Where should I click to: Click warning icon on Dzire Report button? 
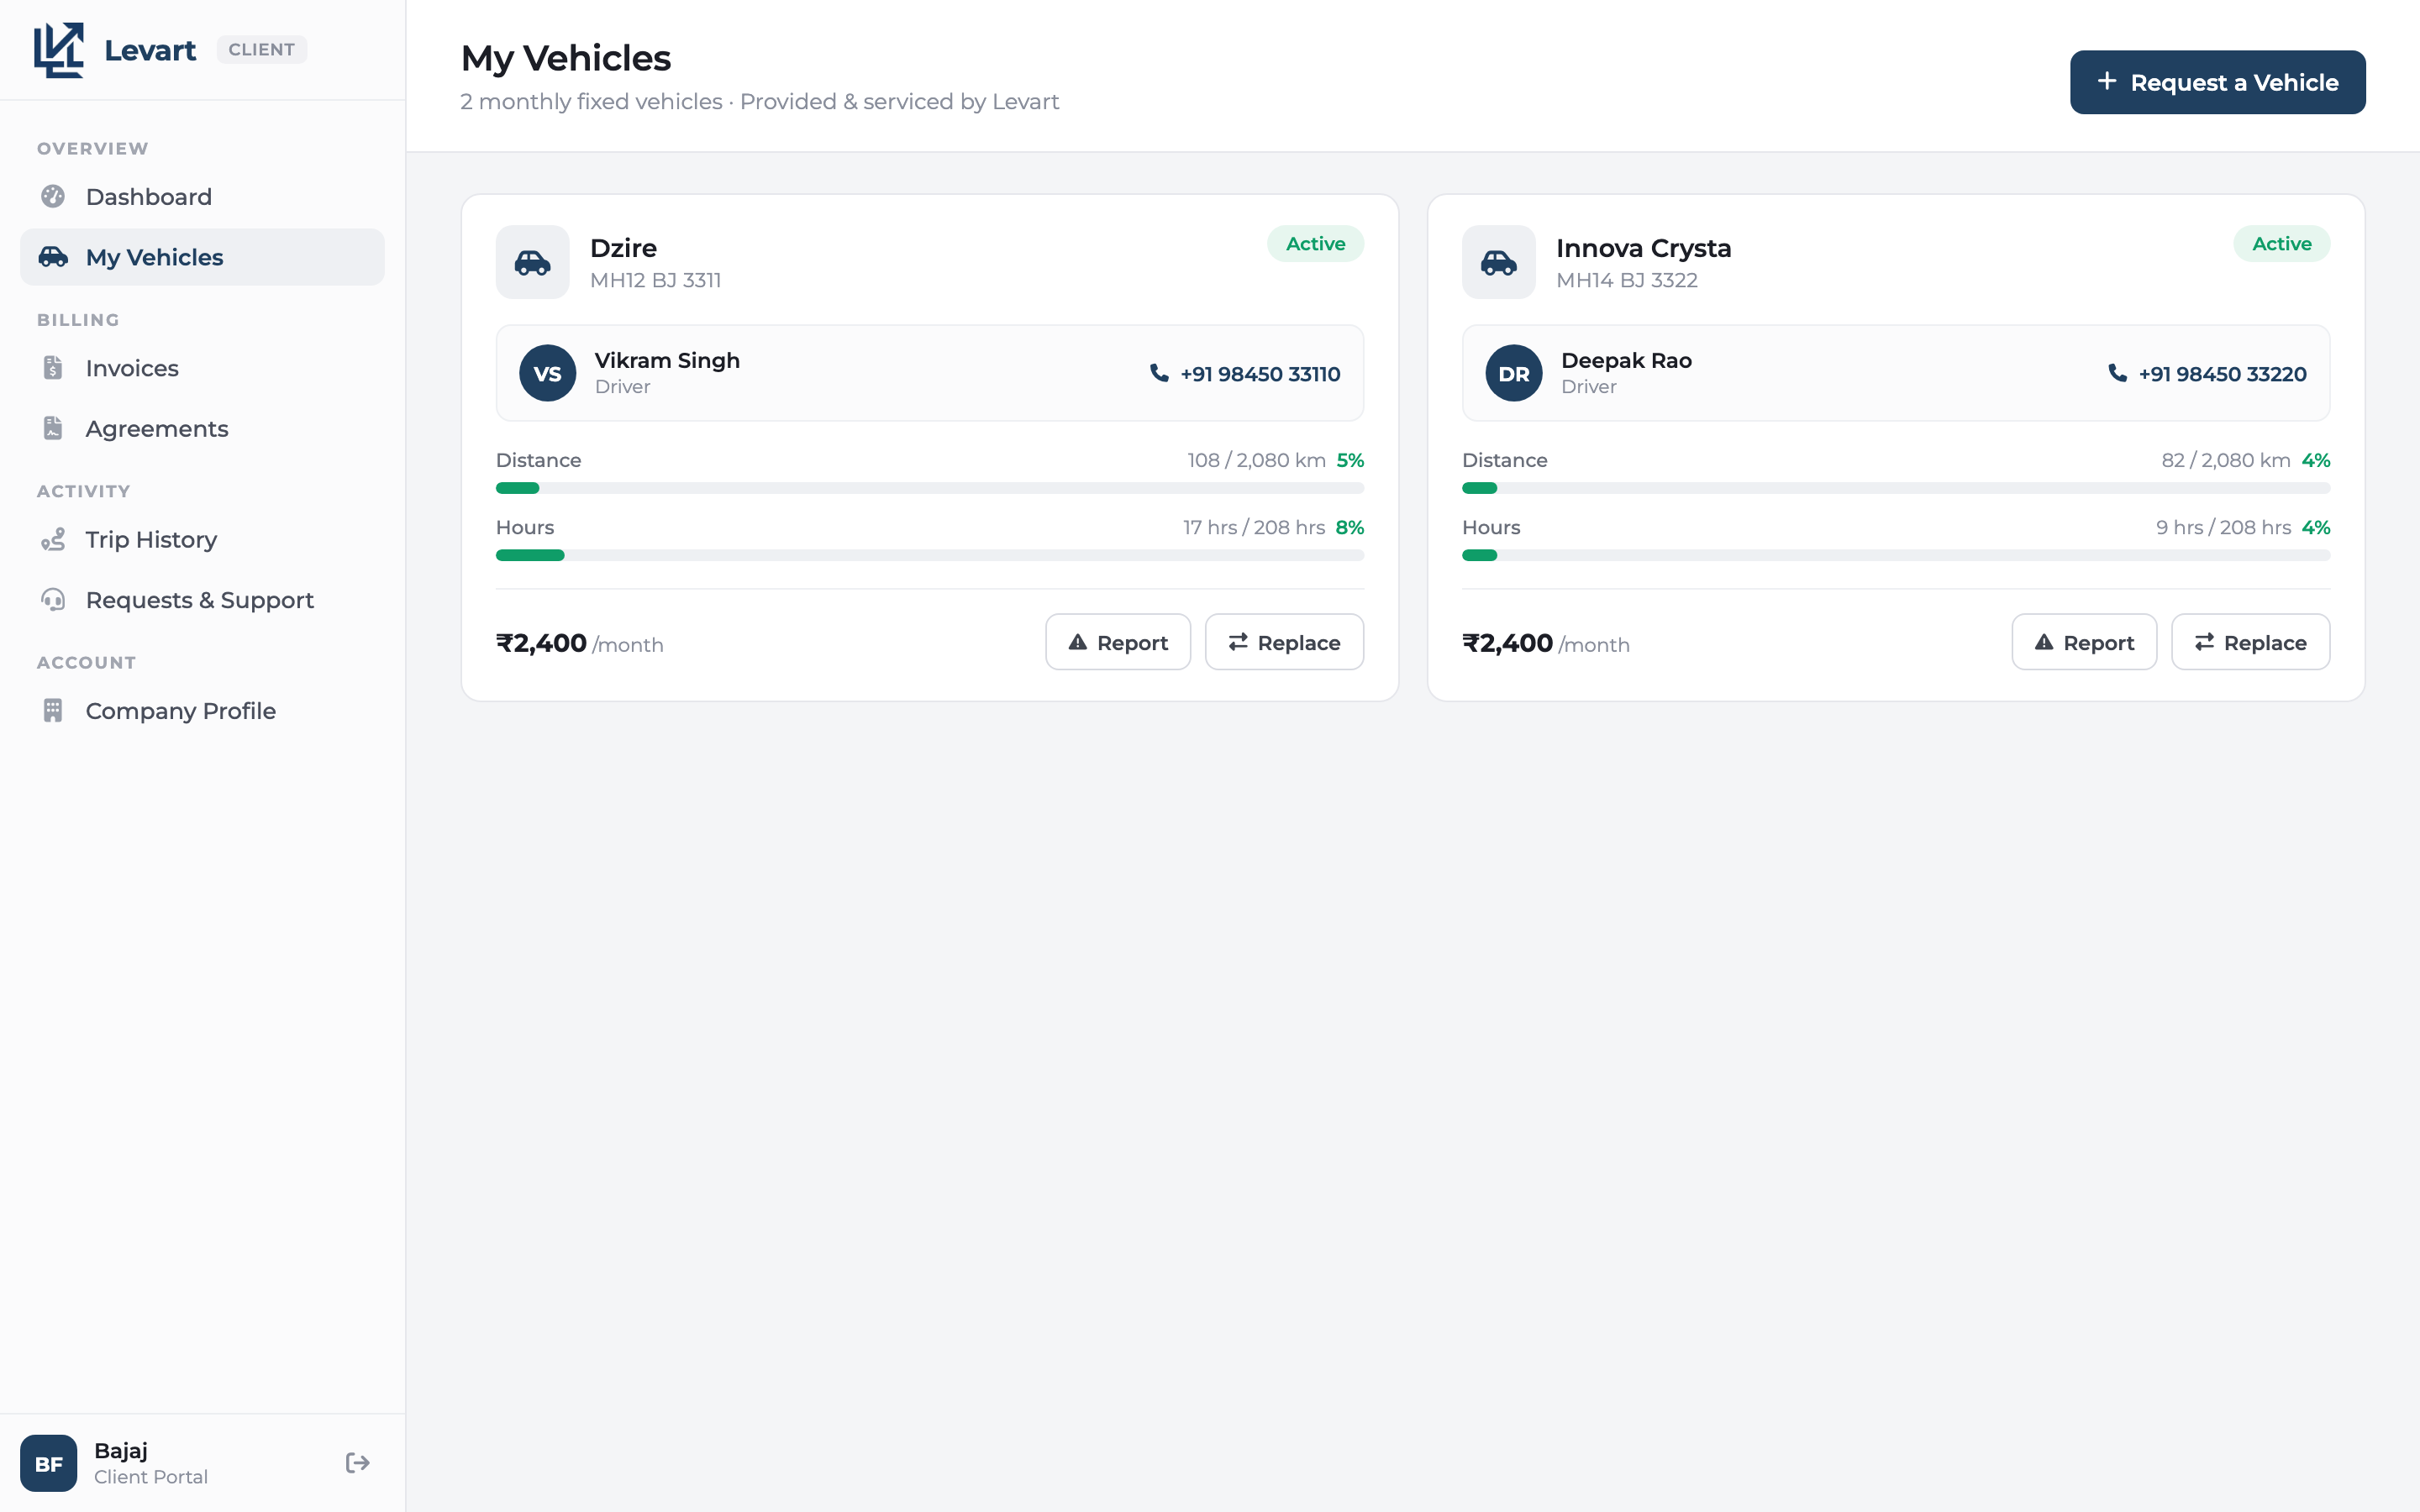click(x=1077, y=642)
